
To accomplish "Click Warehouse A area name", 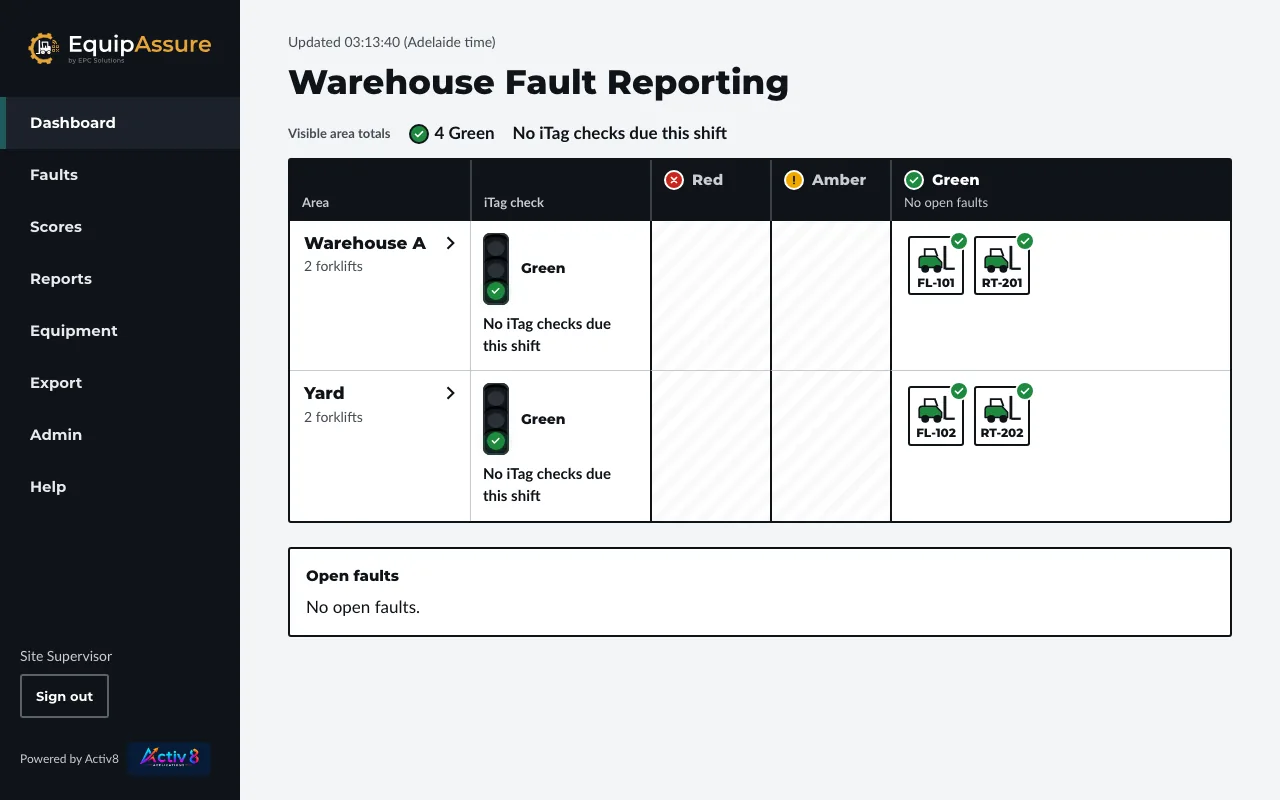I will 365,243.
